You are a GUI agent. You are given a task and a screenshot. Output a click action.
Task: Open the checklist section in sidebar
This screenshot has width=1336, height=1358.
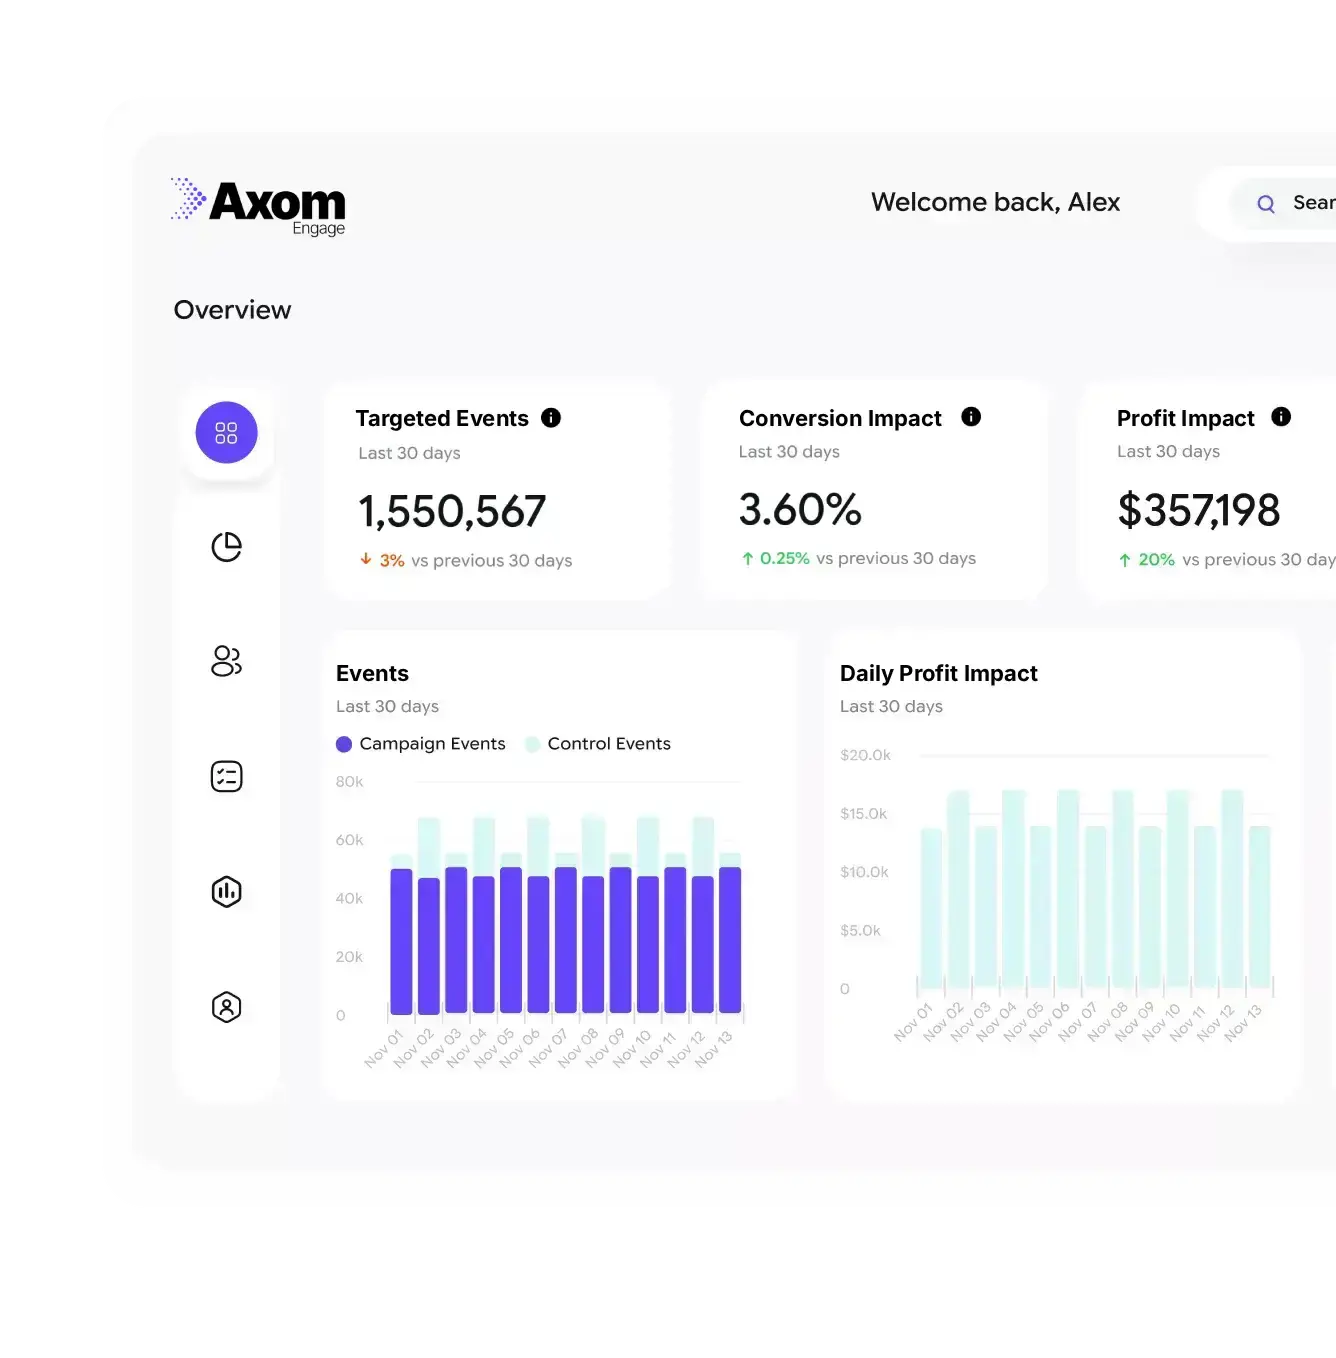pyautogui.click(x=227, y=777)
